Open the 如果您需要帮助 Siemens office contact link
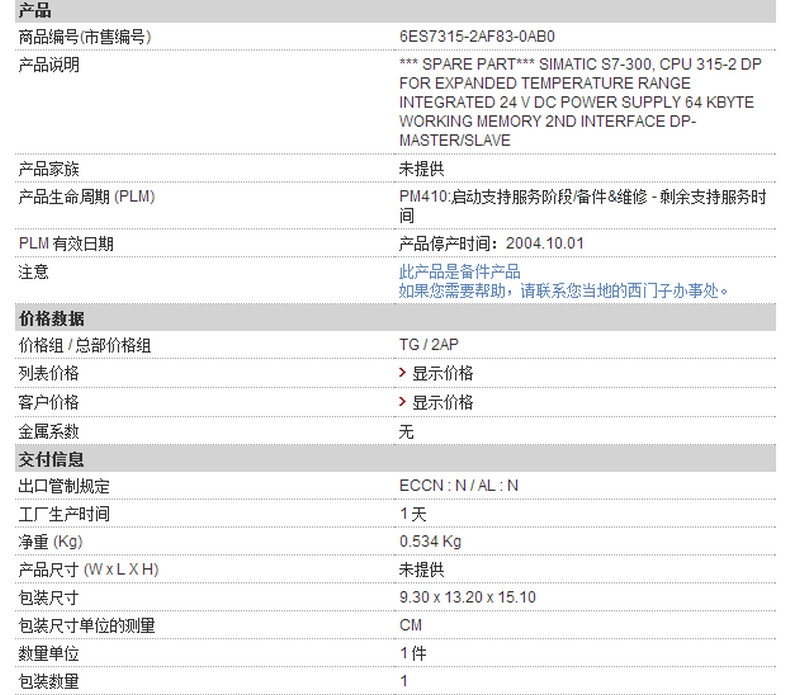Image resolution: width=800 pixels, height=695 pixels. coord(563,290)
